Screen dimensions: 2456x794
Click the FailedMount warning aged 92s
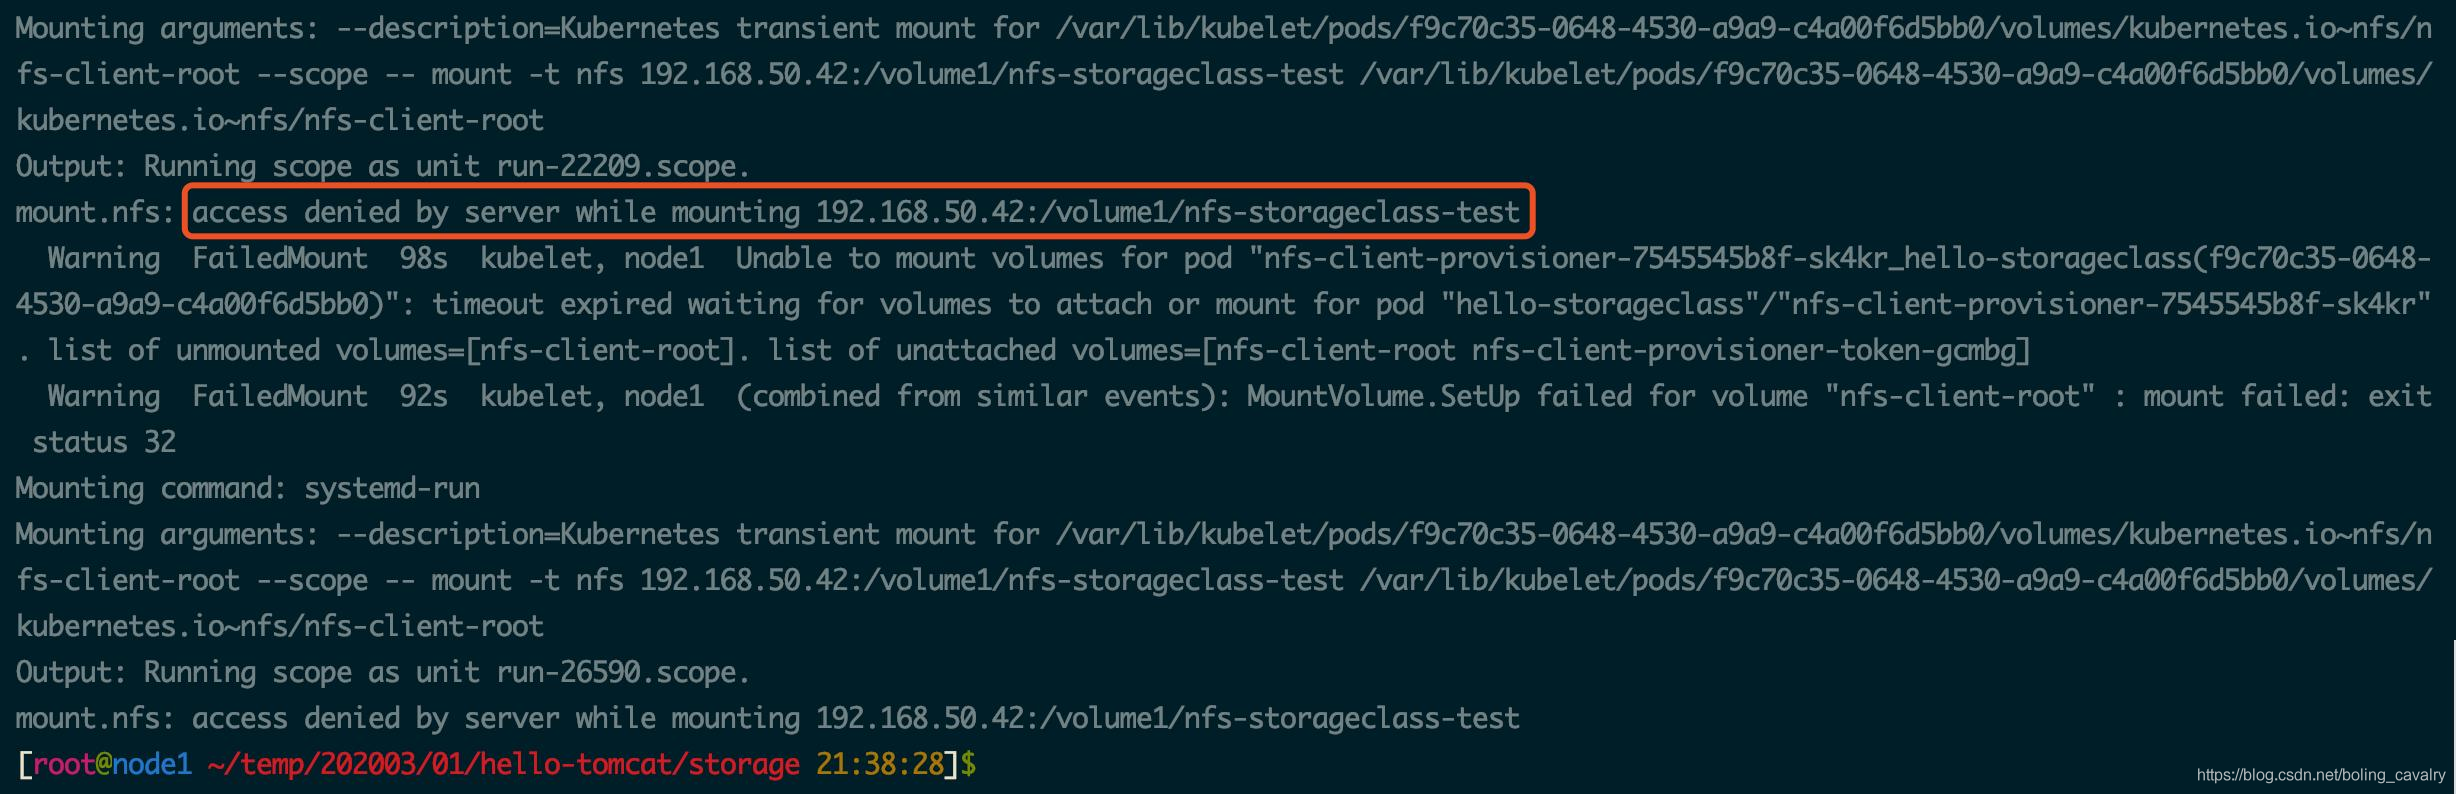tap(280, 396)
